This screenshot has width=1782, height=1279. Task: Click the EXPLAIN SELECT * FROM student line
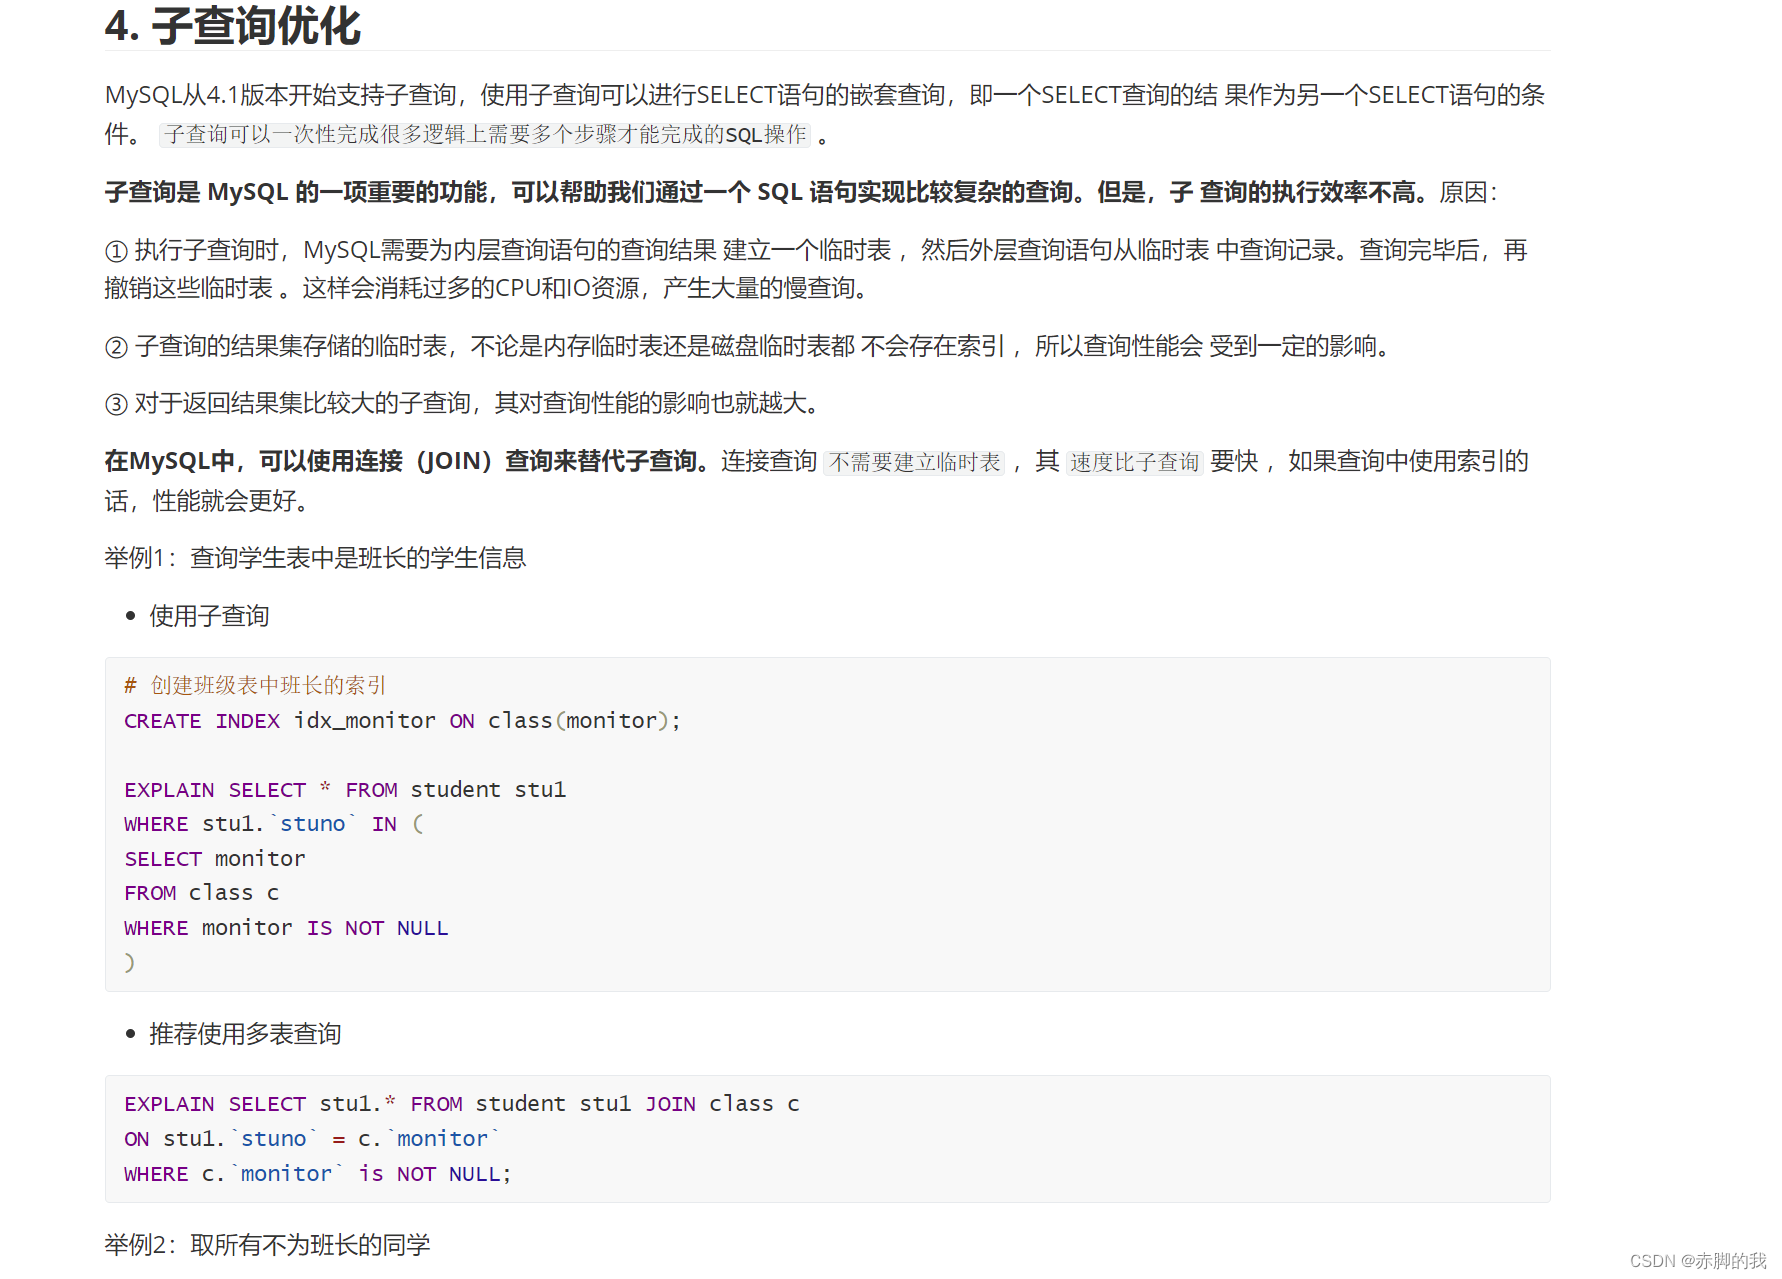pyautogui.click(x=344, y=789)
